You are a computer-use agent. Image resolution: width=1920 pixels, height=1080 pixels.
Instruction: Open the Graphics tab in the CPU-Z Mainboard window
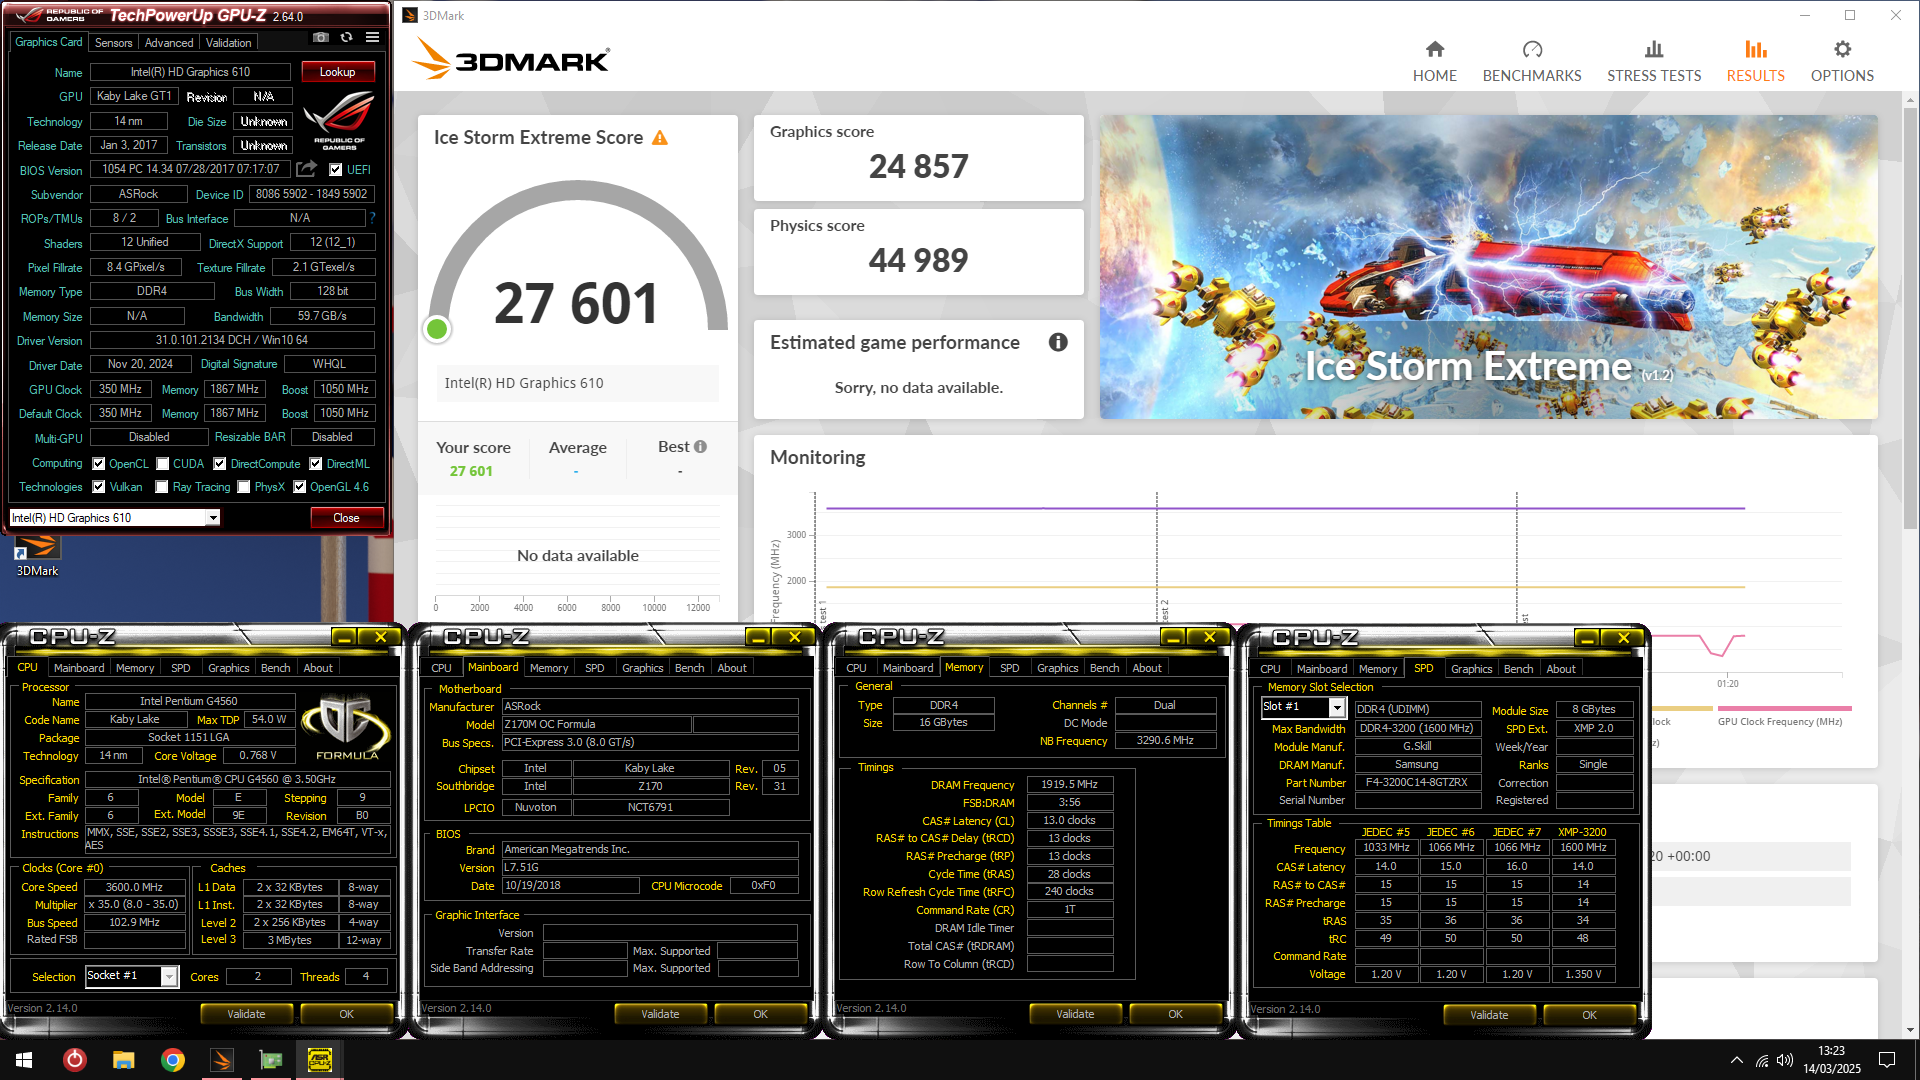(x=642, y=668)
